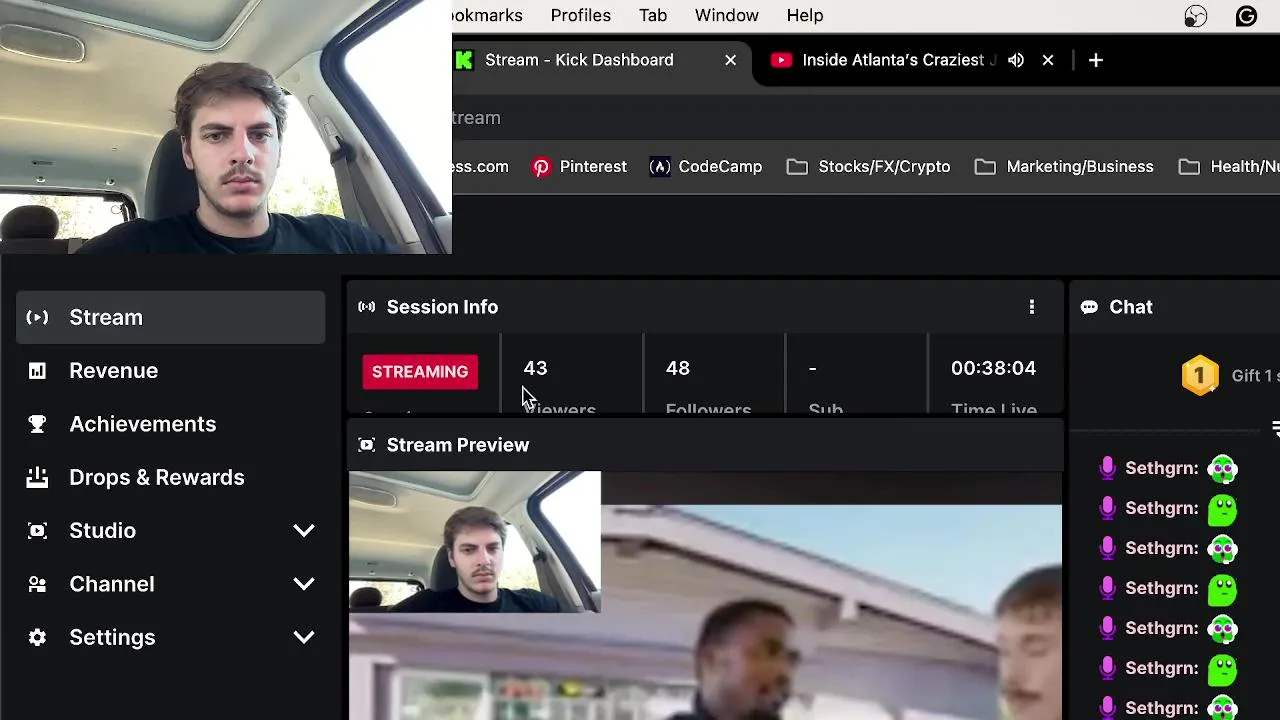Open the Help menu
The width and height of the screenshot is (1280, 720).
805,15
